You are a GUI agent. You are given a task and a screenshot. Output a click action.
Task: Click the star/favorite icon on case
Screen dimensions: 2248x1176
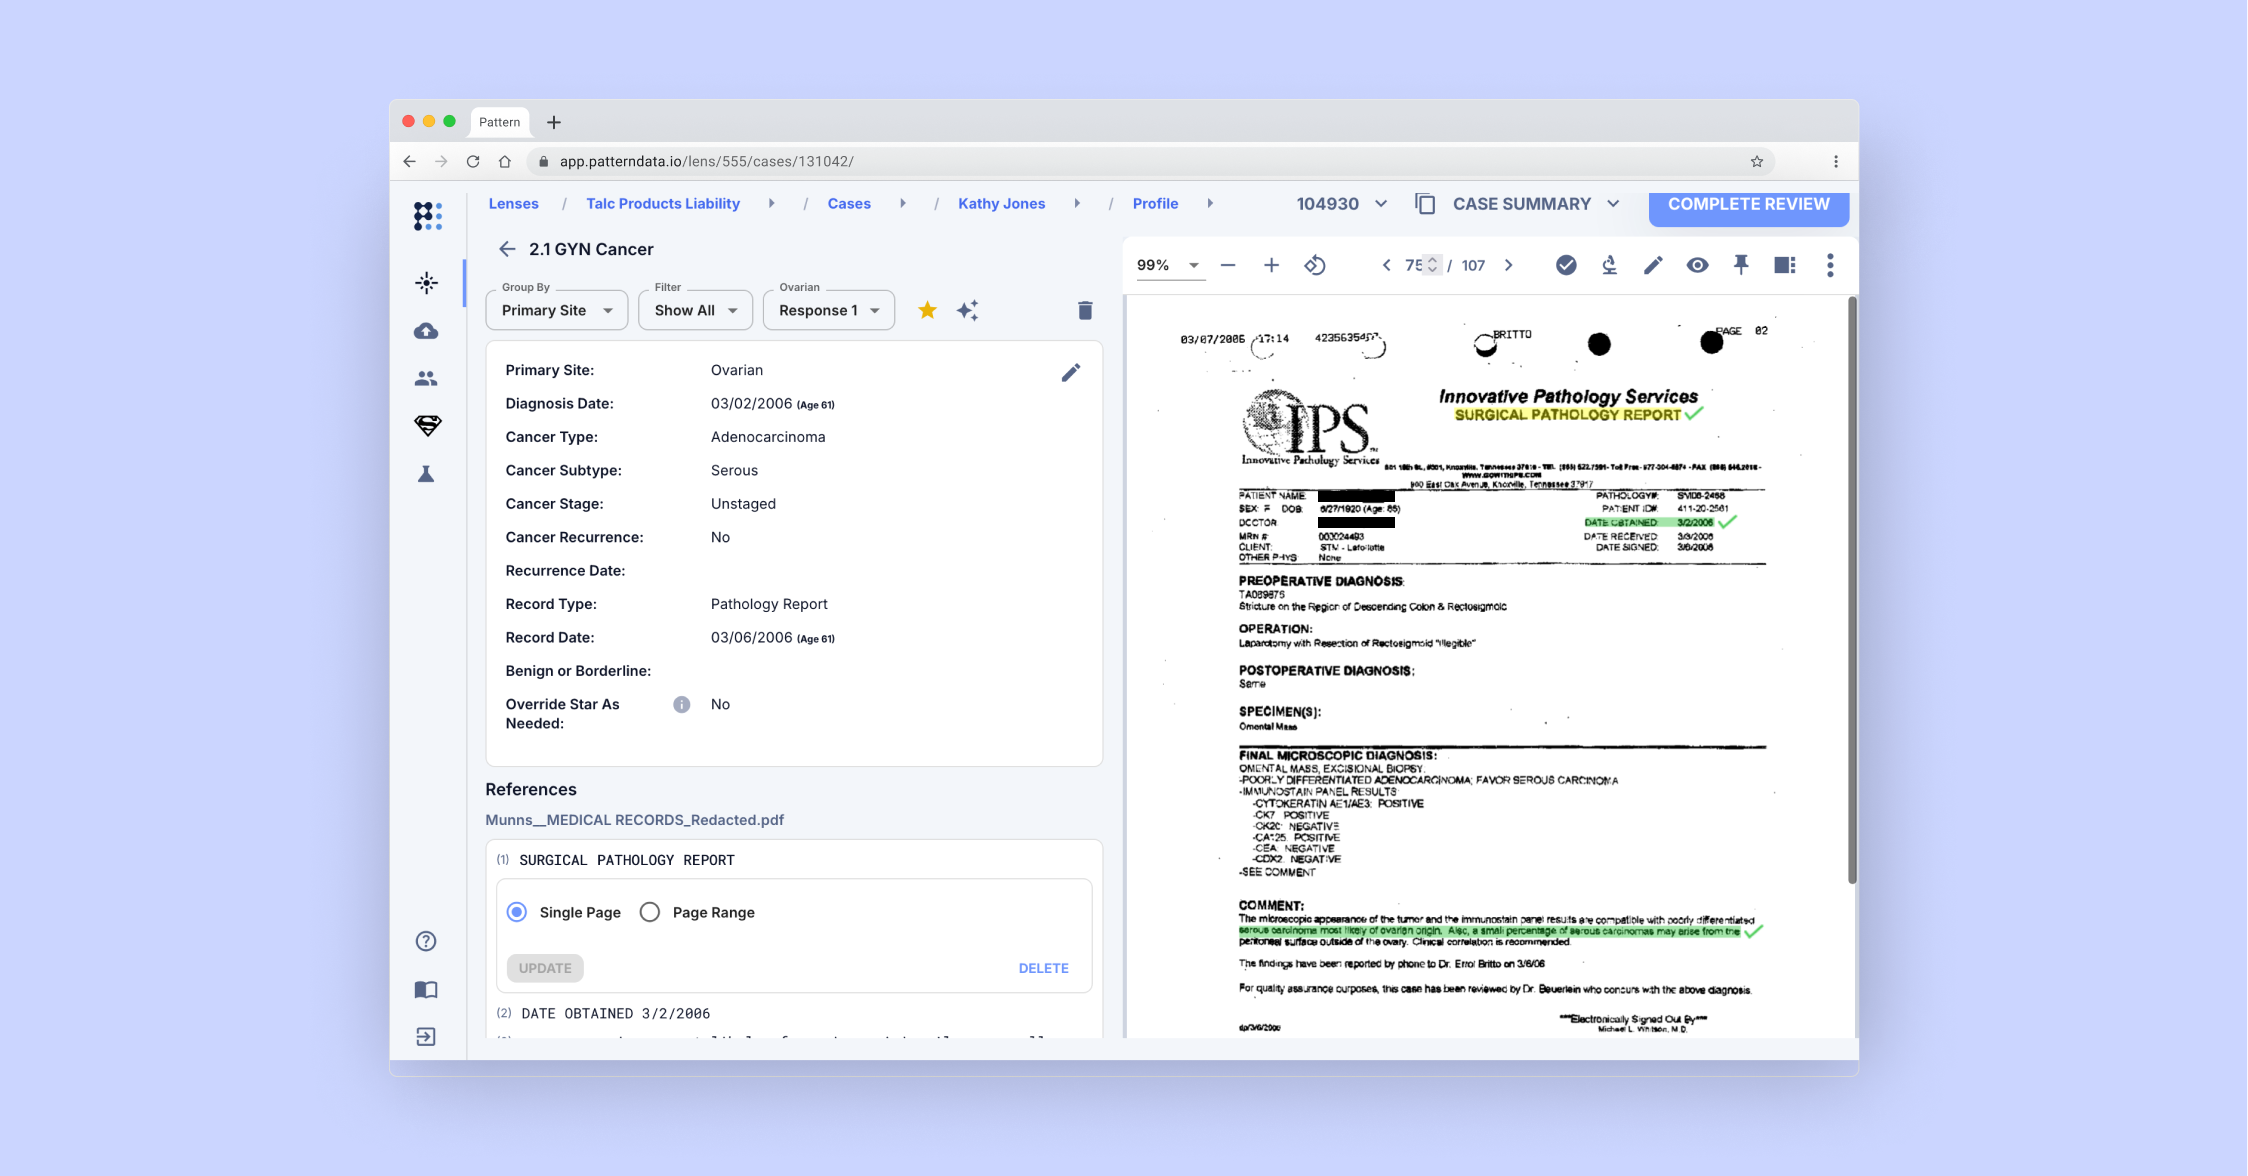coord(926,311)
